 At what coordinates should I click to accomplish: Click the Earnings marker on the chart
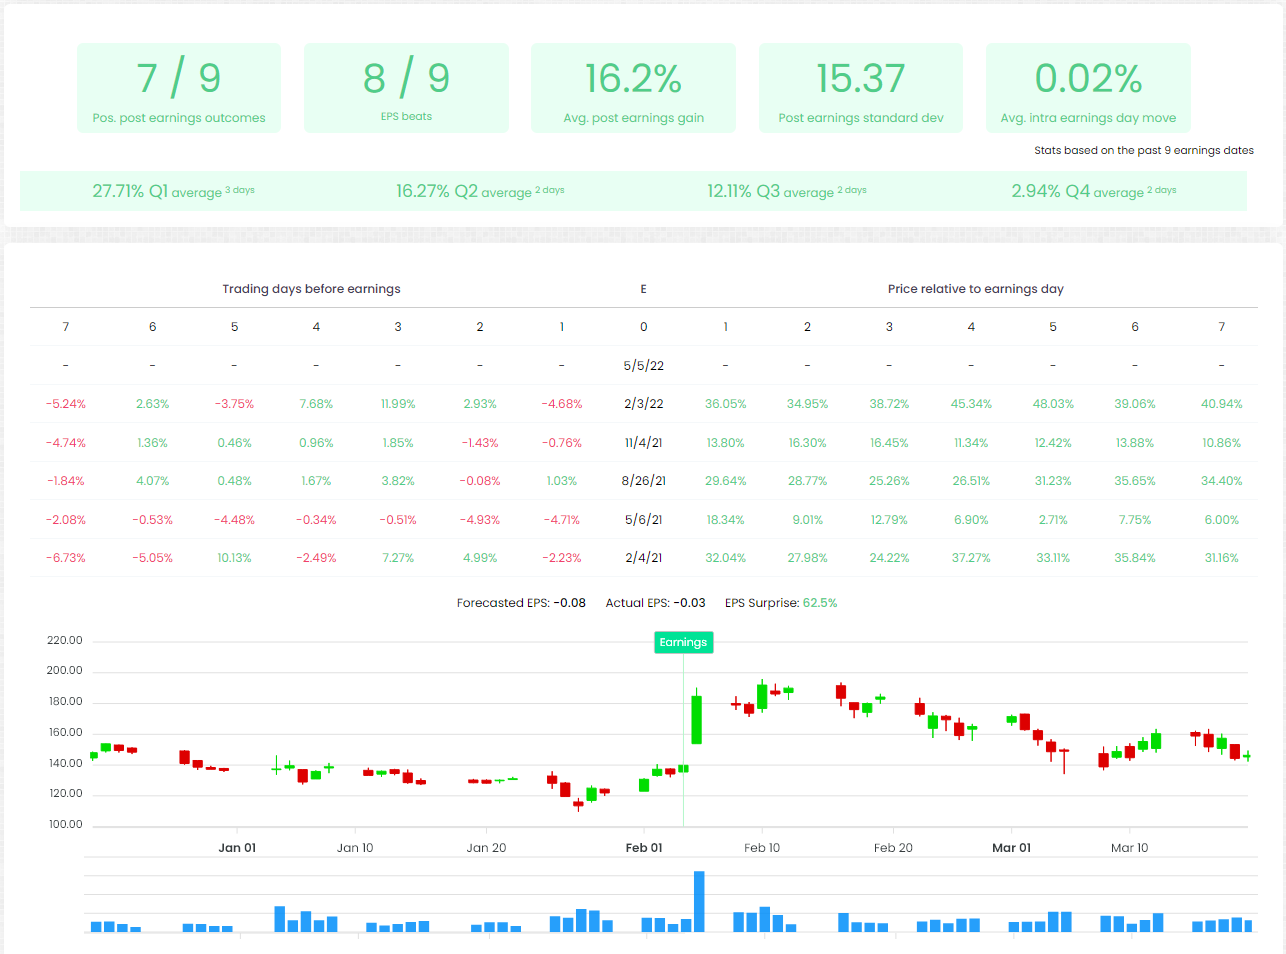pyautogui.click(x=683, y=642)
